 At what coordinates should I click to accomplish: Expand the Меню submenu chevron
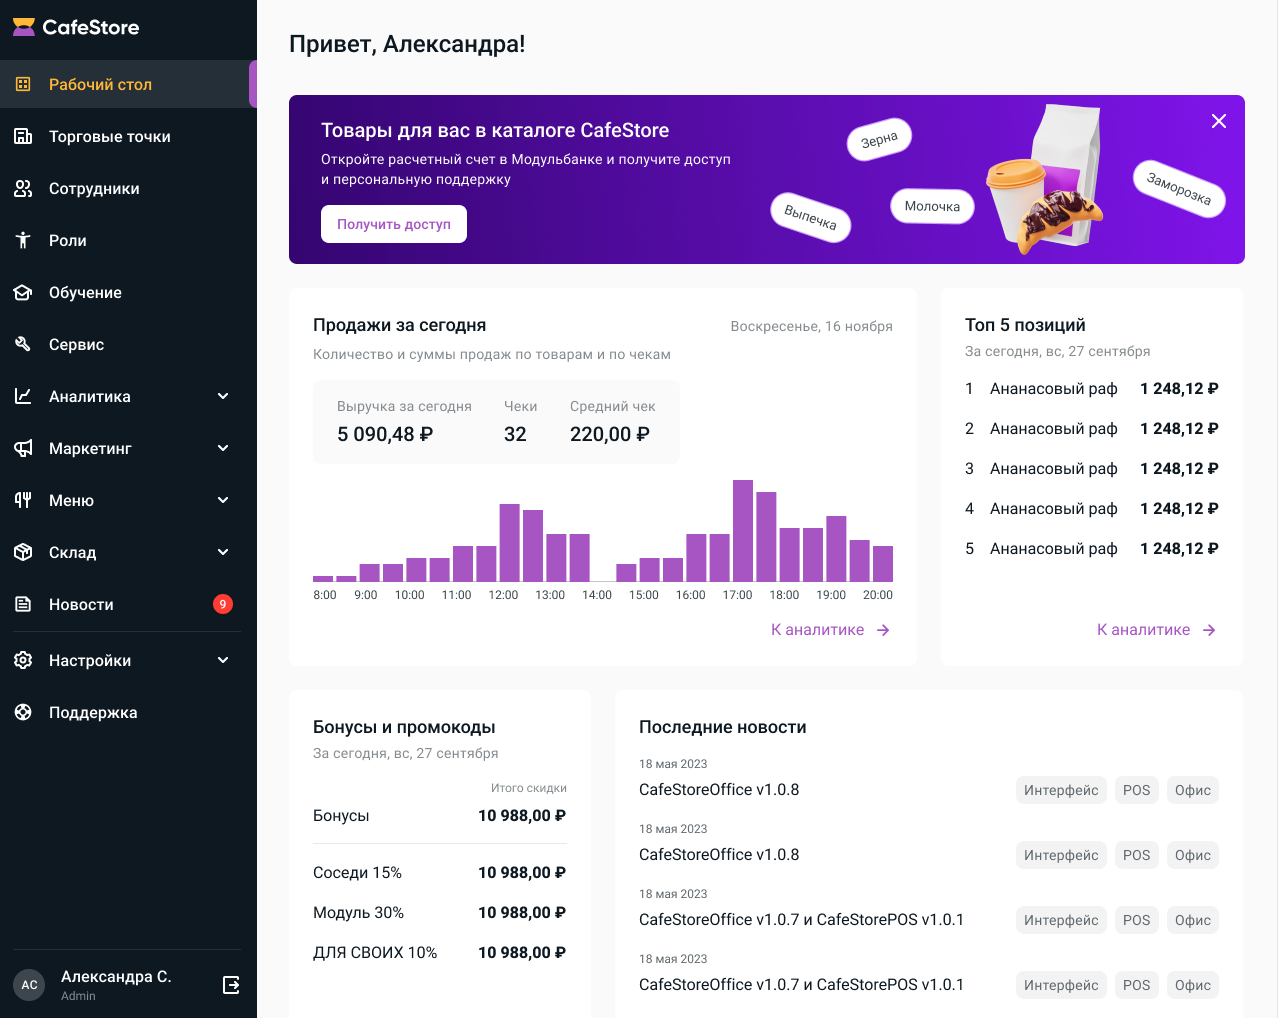[x=223, y=500]
